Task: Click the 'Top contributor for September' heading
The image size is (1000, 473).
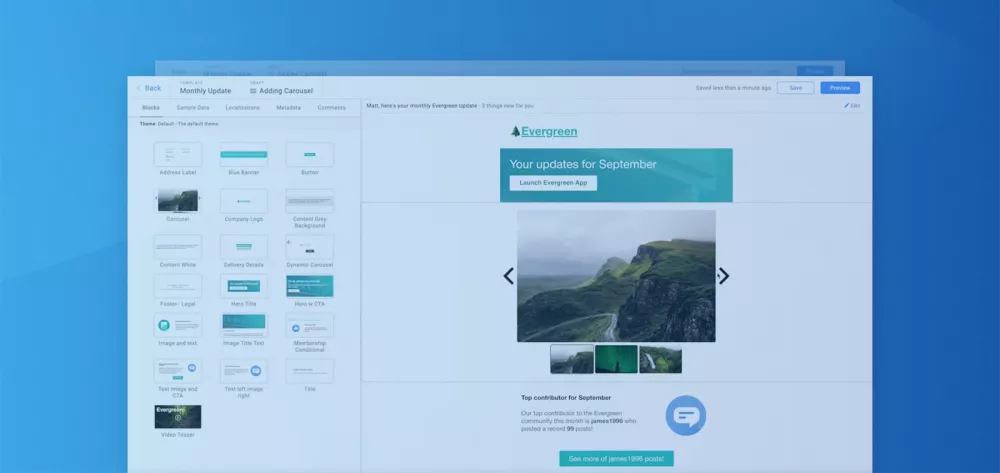Action: tap(566, 398)
